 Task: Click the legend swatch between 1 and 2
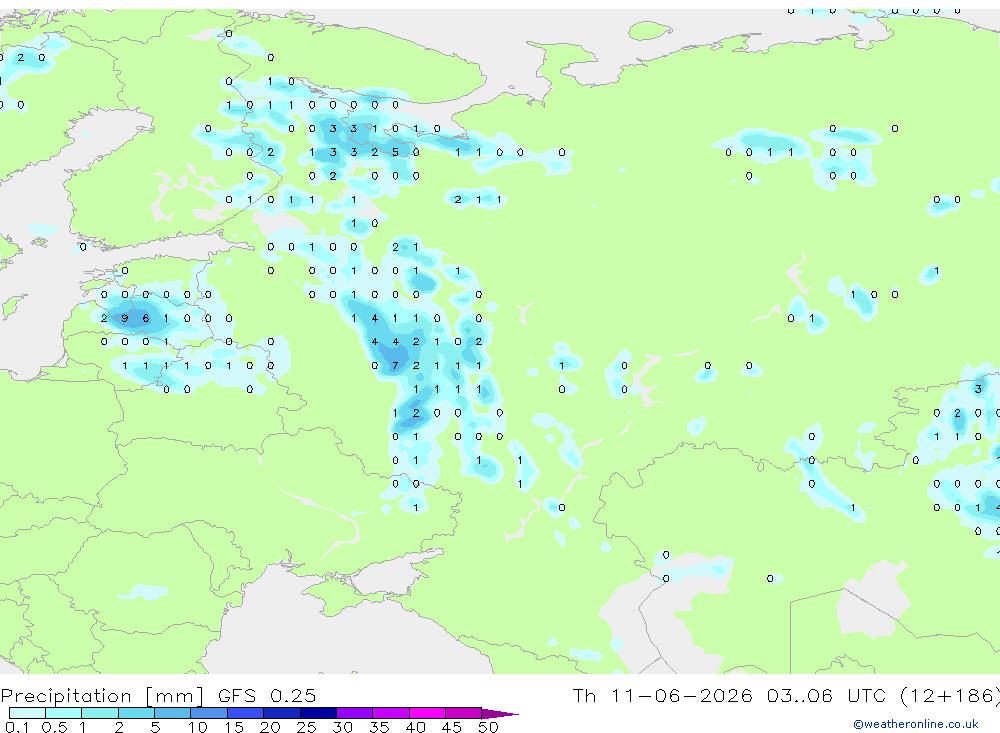point(100,713)
